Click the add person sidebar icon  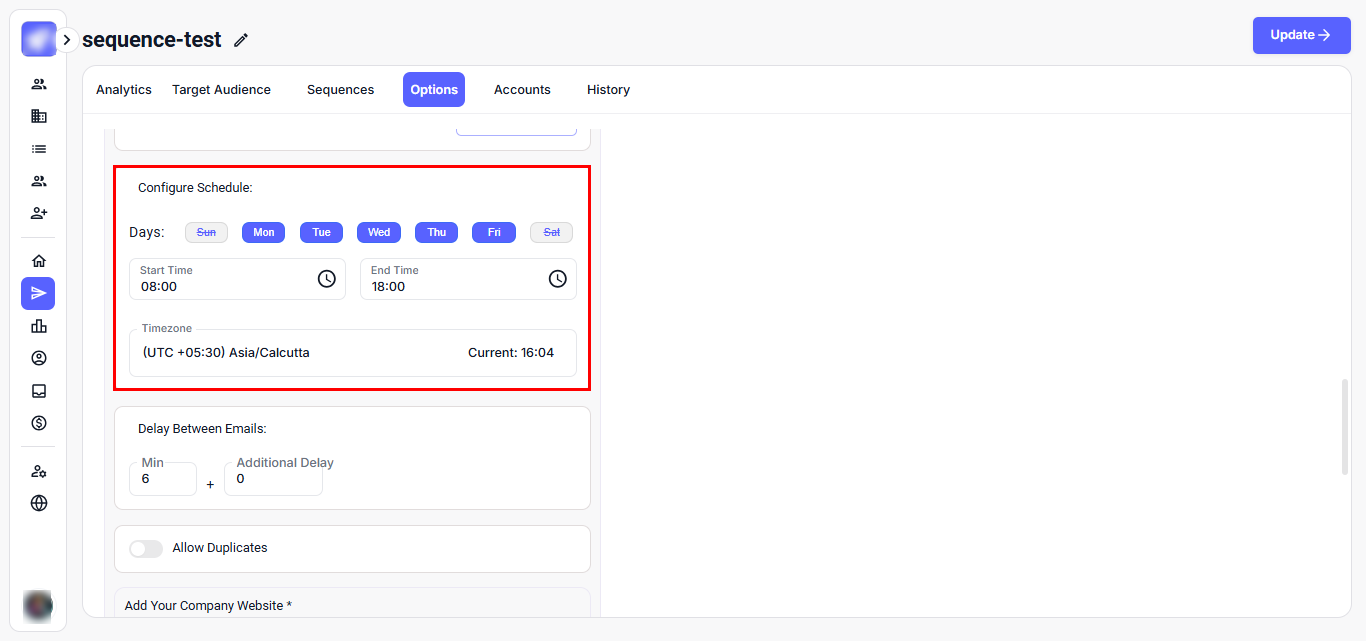(x=39, y=213)
